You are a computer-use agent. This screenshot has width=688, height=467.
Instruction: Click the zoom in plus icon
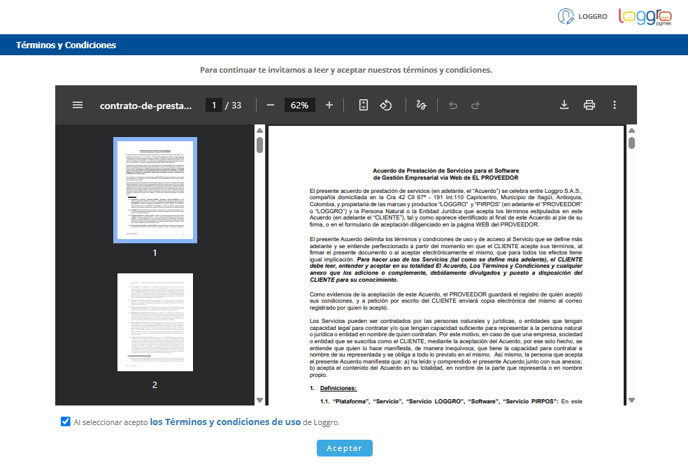click(329, 105)
